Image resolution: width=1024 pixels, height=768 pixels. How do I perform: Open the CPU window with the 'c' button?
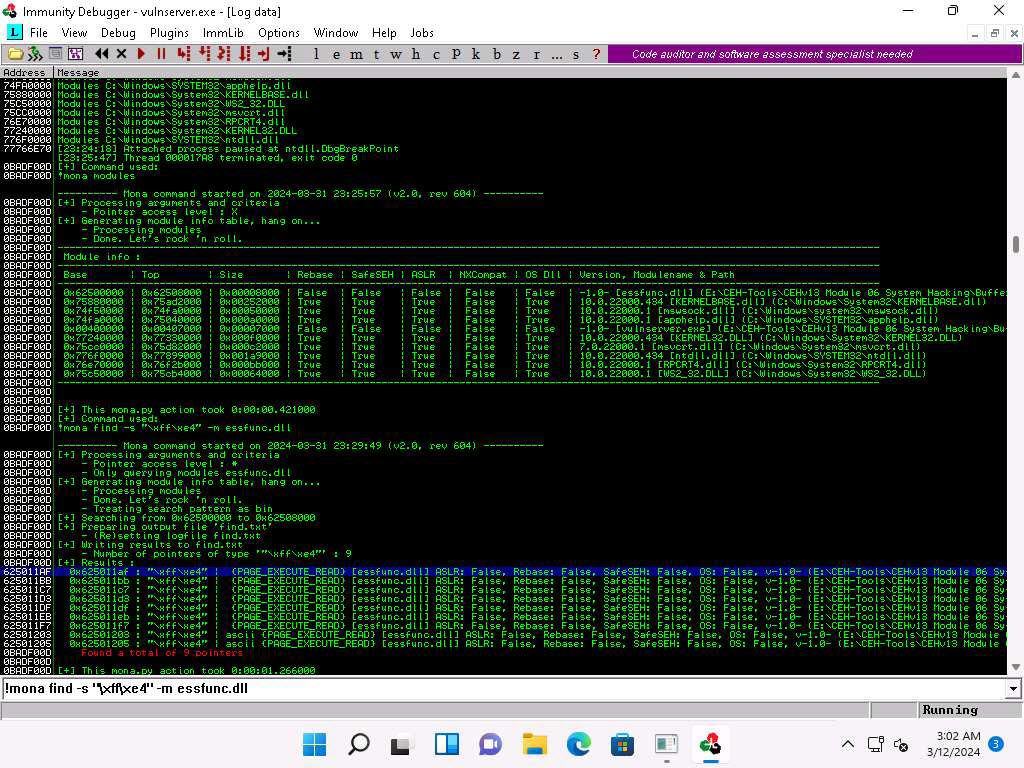click(436, 54)
